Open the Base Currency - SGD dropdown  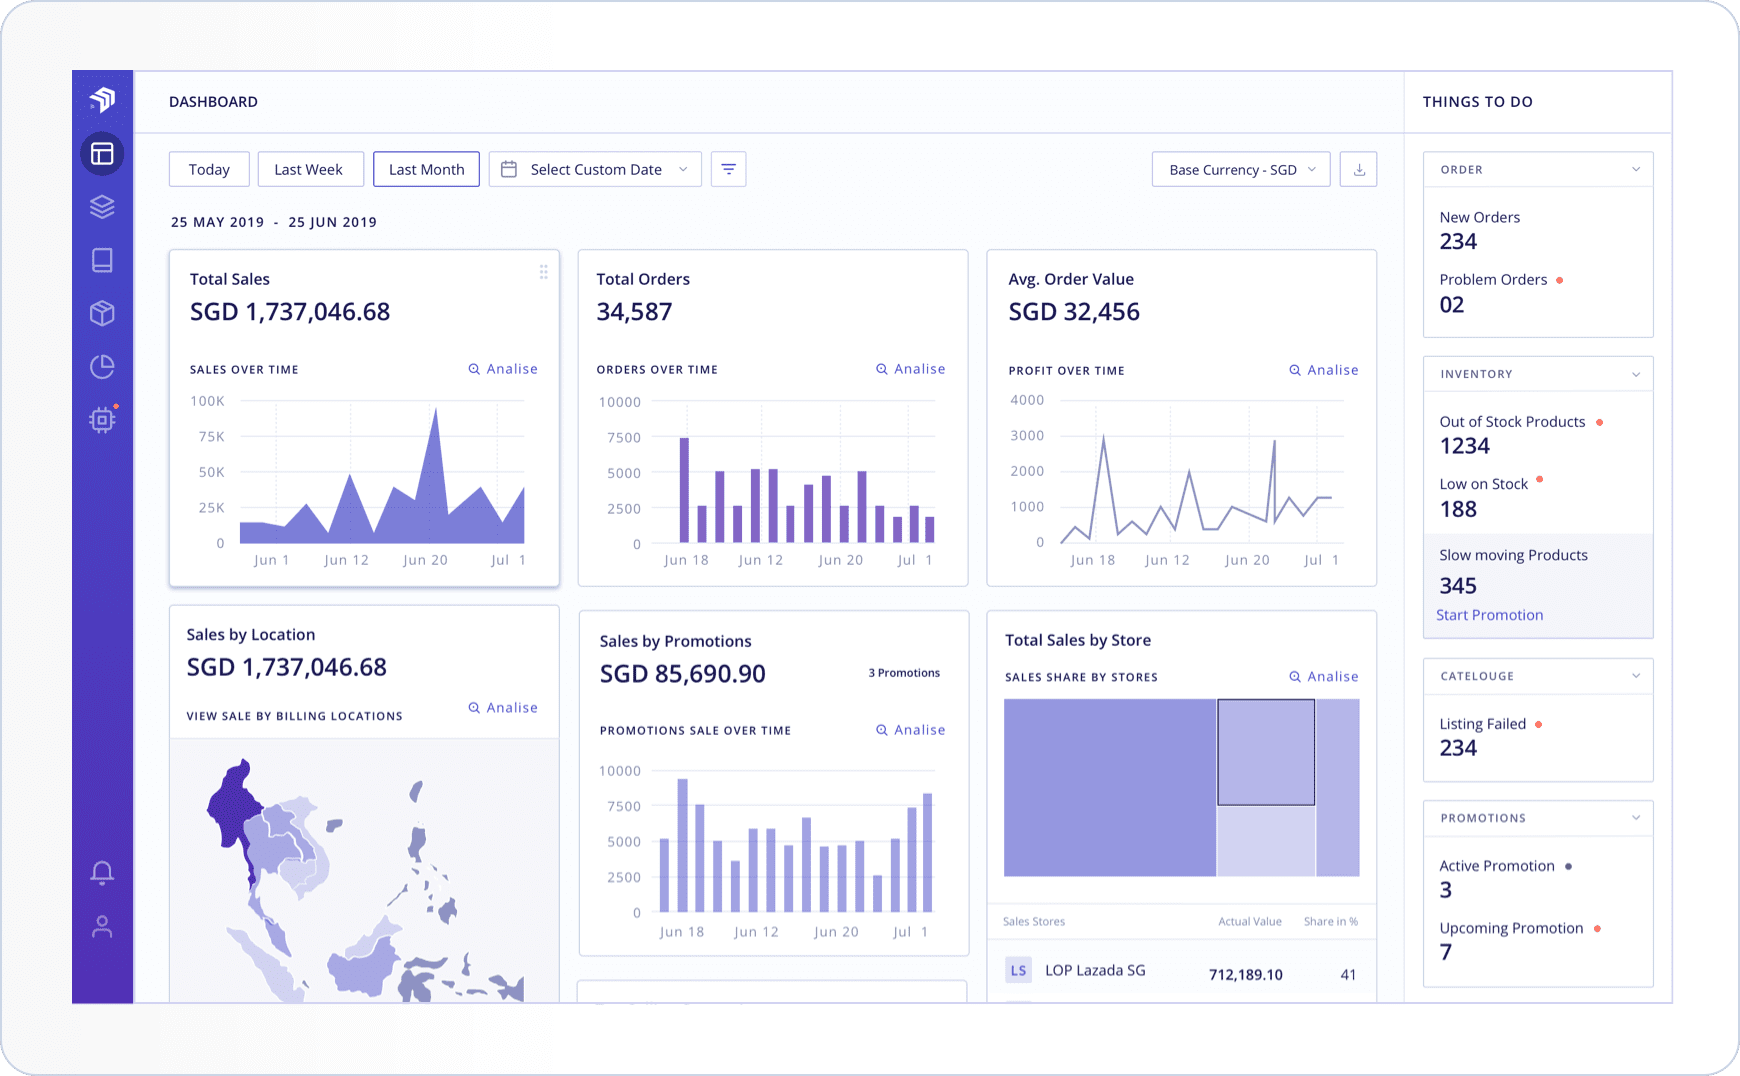1240,170
